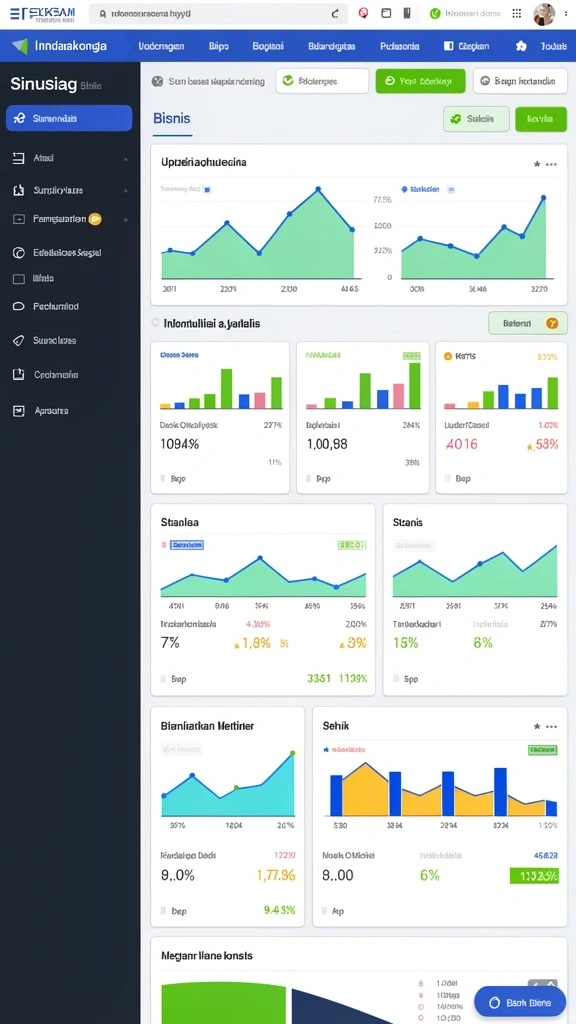Open the user profile avatar

(x=543, y=14)
